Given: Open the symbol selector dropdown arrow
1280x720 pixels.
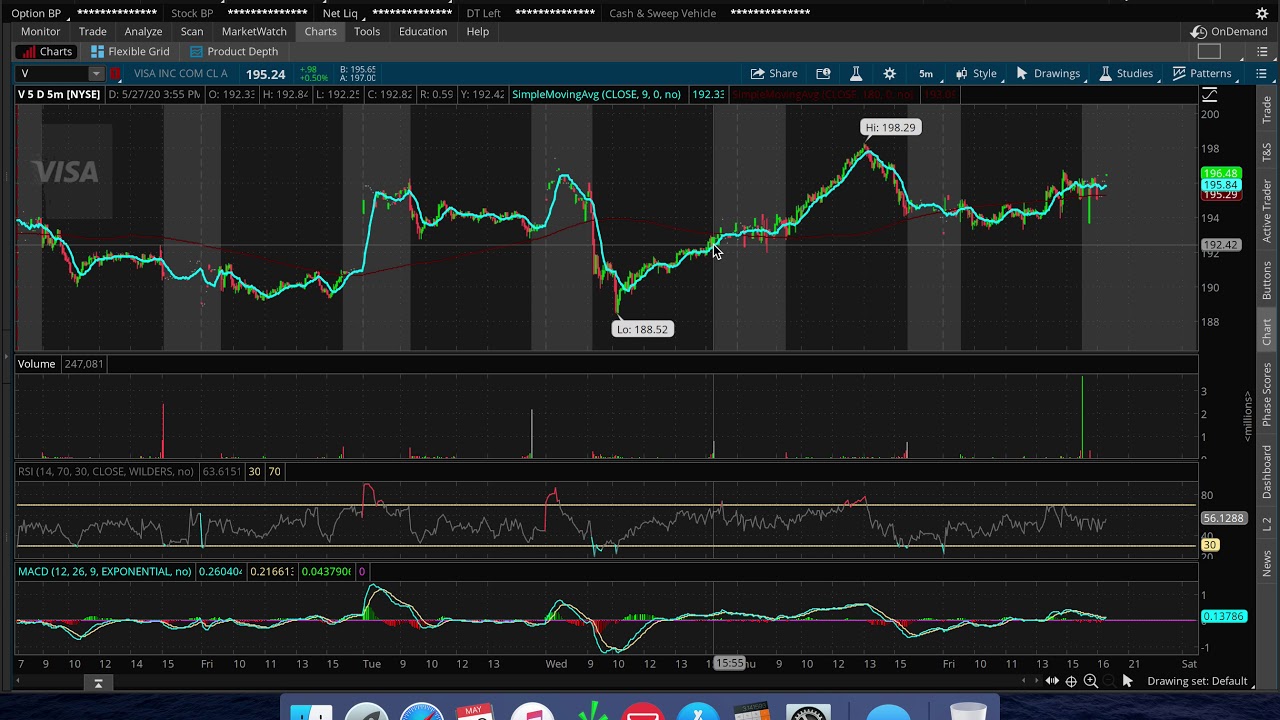Looking at the screenshot, I should point(95,73).
